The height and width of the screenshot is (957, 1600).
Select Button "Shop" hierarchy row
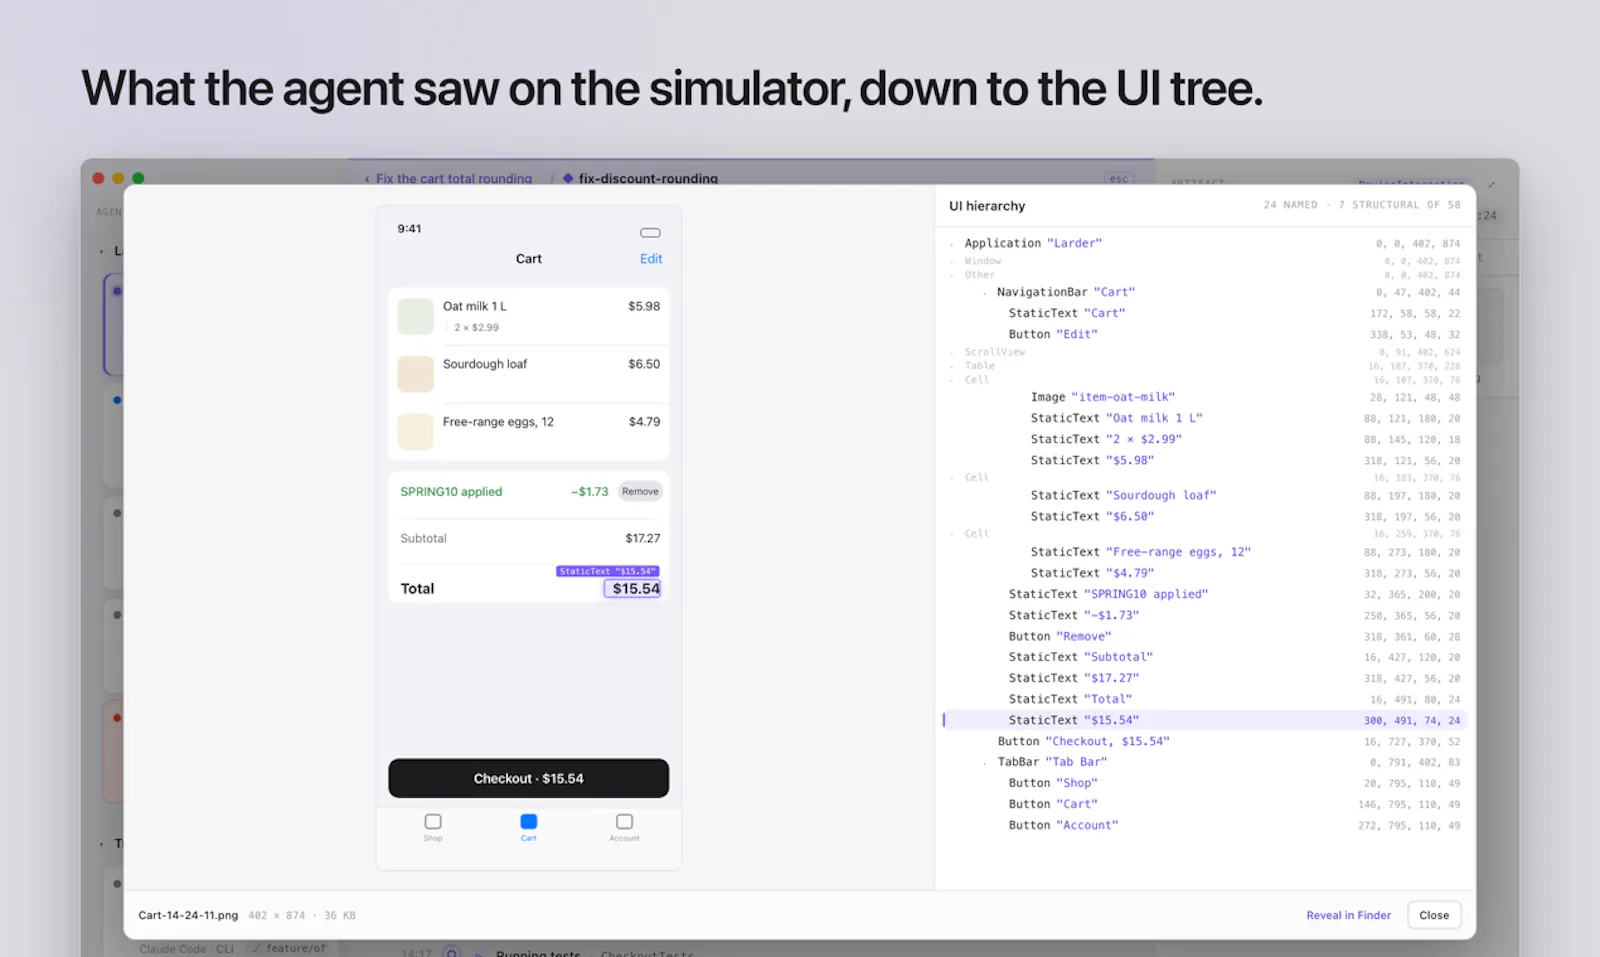point(1204,783)
